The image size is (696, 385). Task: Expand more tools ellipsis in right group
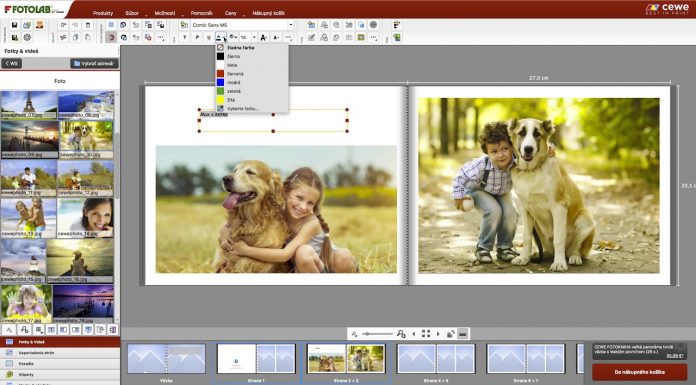coord(374,38)
